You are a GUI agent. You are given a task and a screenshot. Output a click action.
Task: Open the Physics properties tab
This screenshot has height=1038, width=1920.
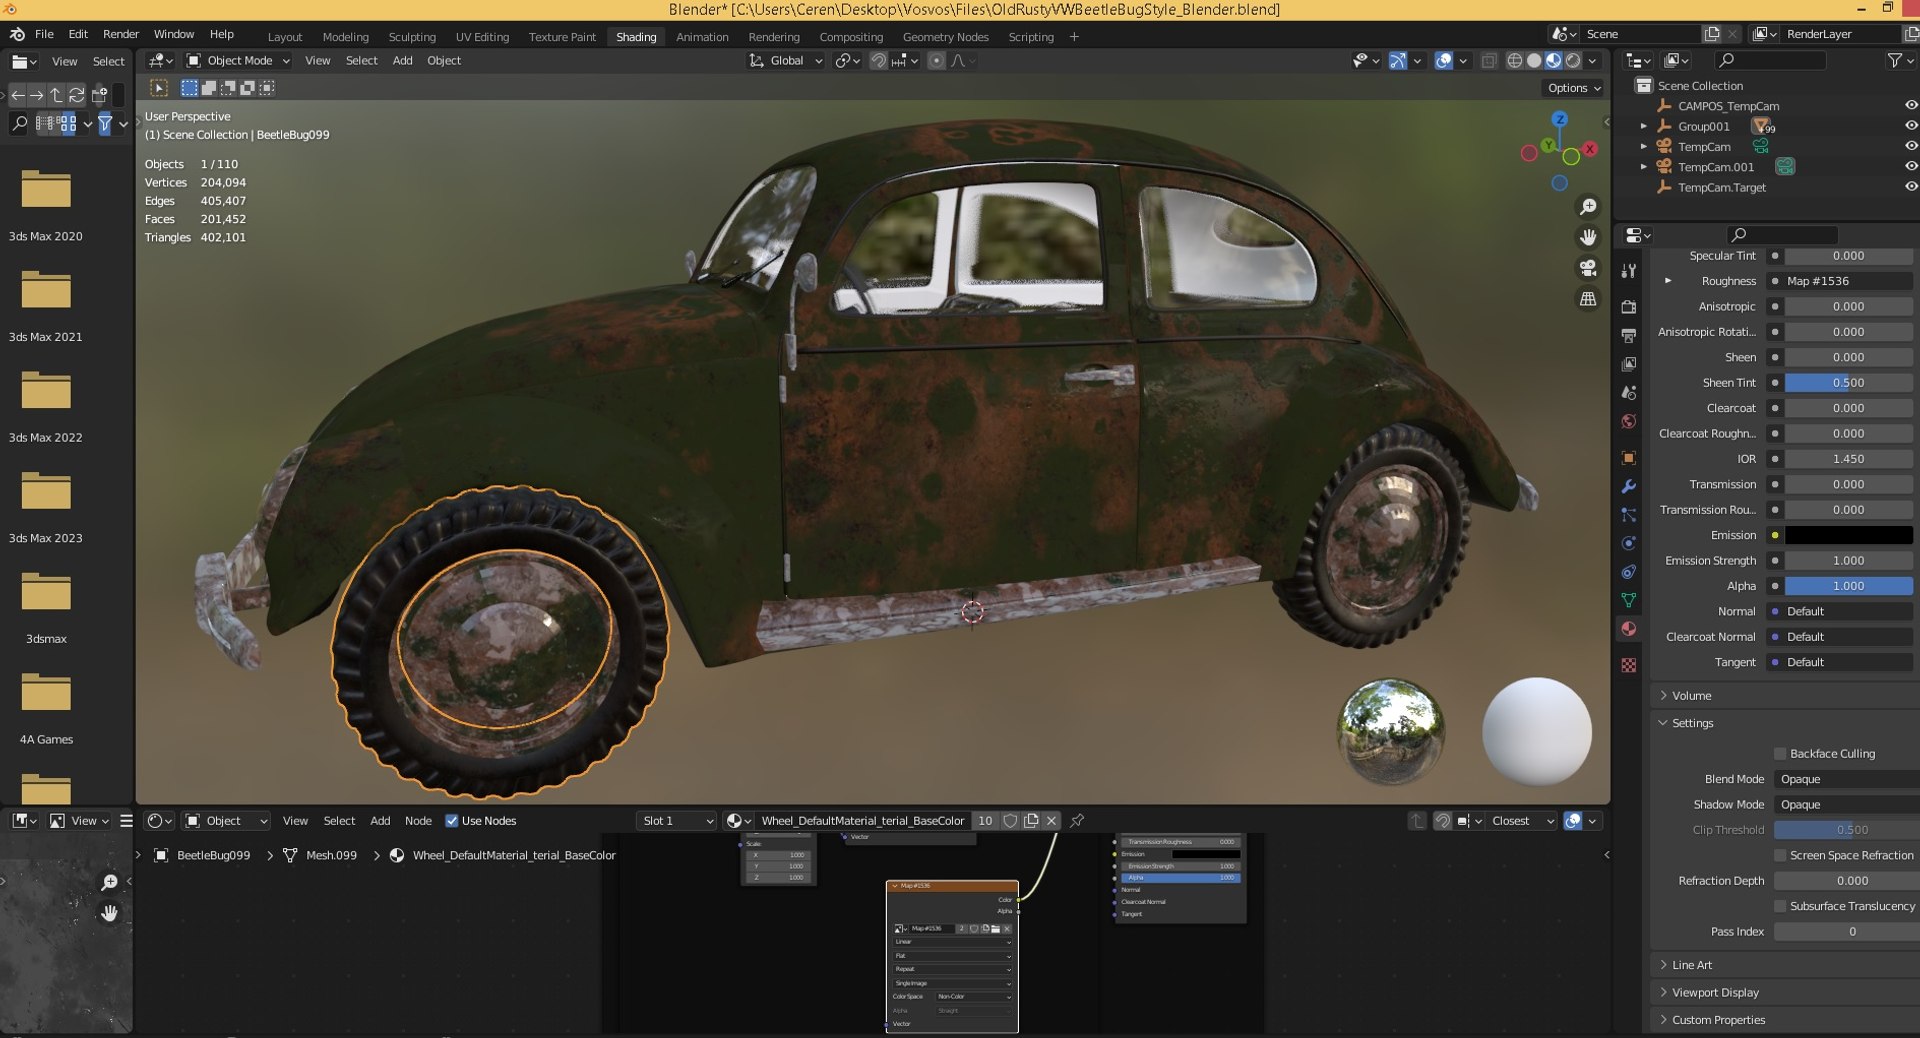(x=1629, y=543)
